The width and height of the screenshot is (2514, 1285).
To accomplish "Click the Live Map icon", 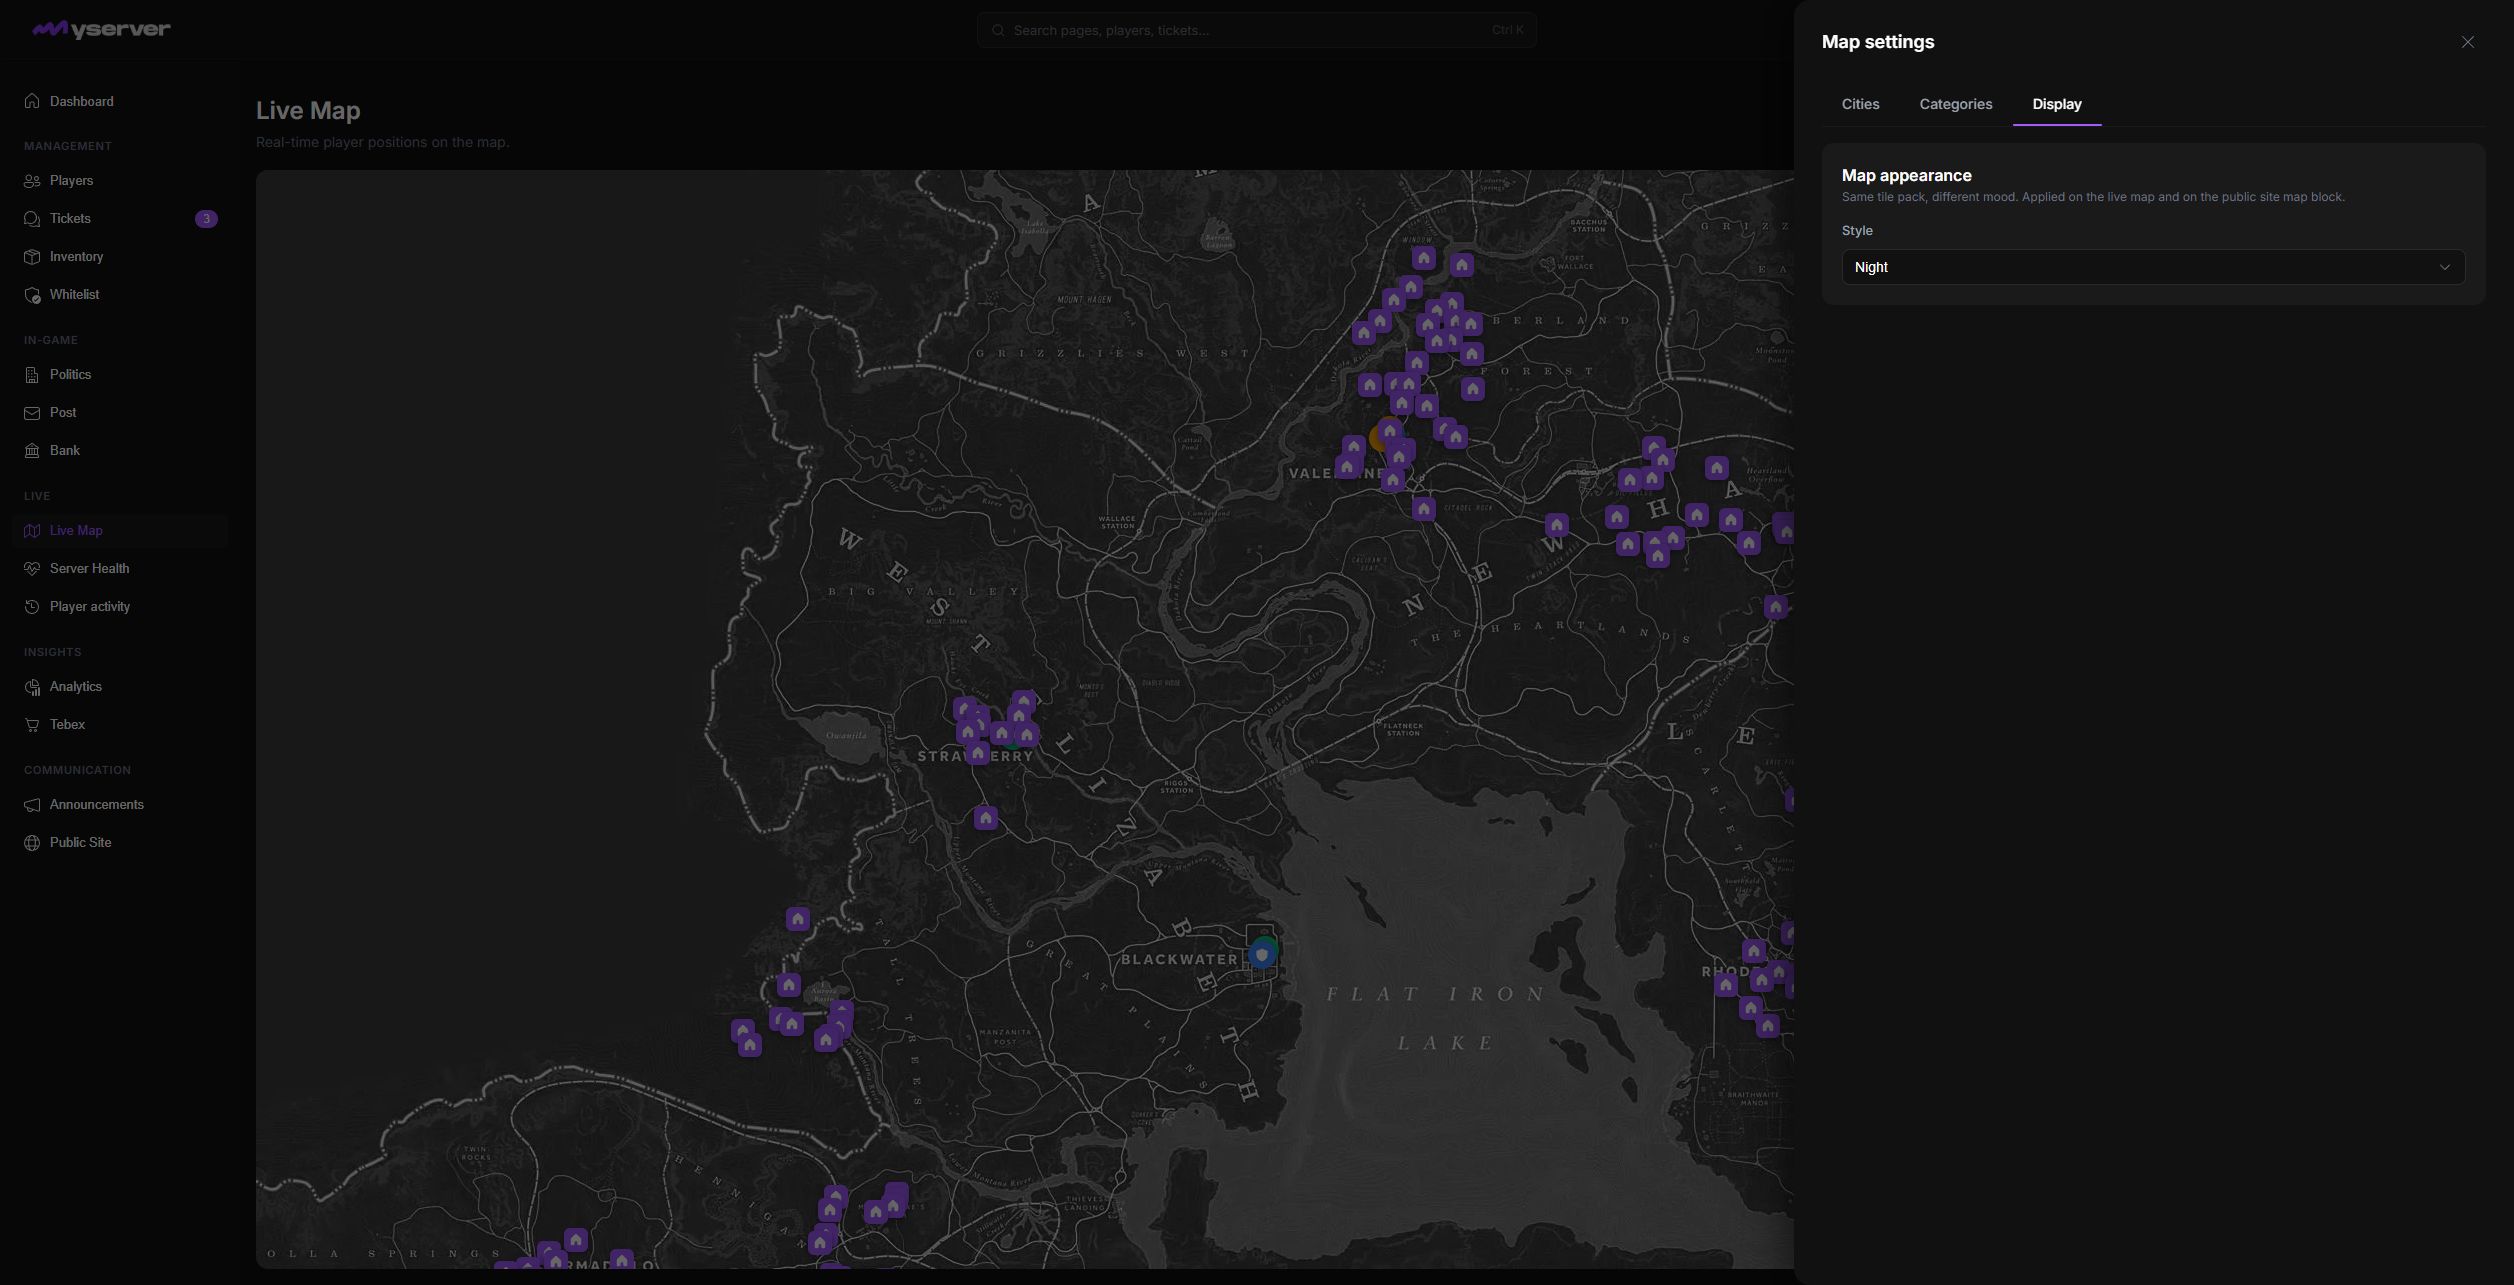I will [32, 531].
